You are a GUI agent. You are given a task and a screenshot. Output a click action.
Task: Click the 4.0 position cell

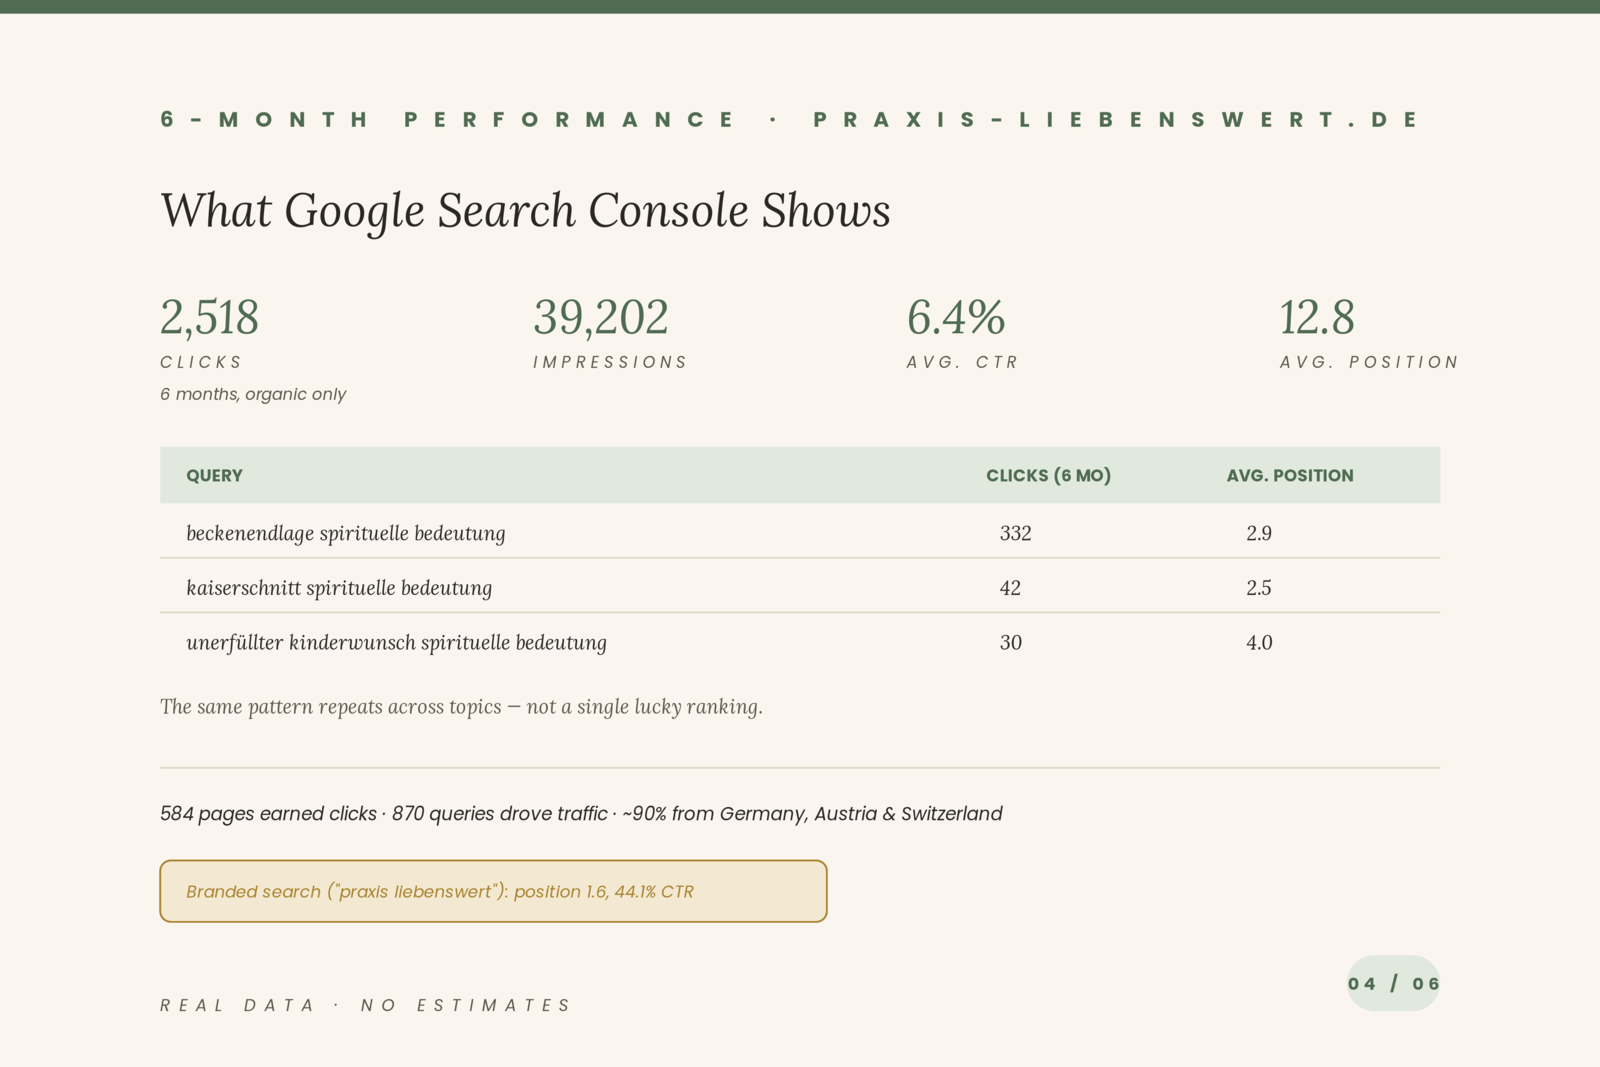click(1259, 643)
